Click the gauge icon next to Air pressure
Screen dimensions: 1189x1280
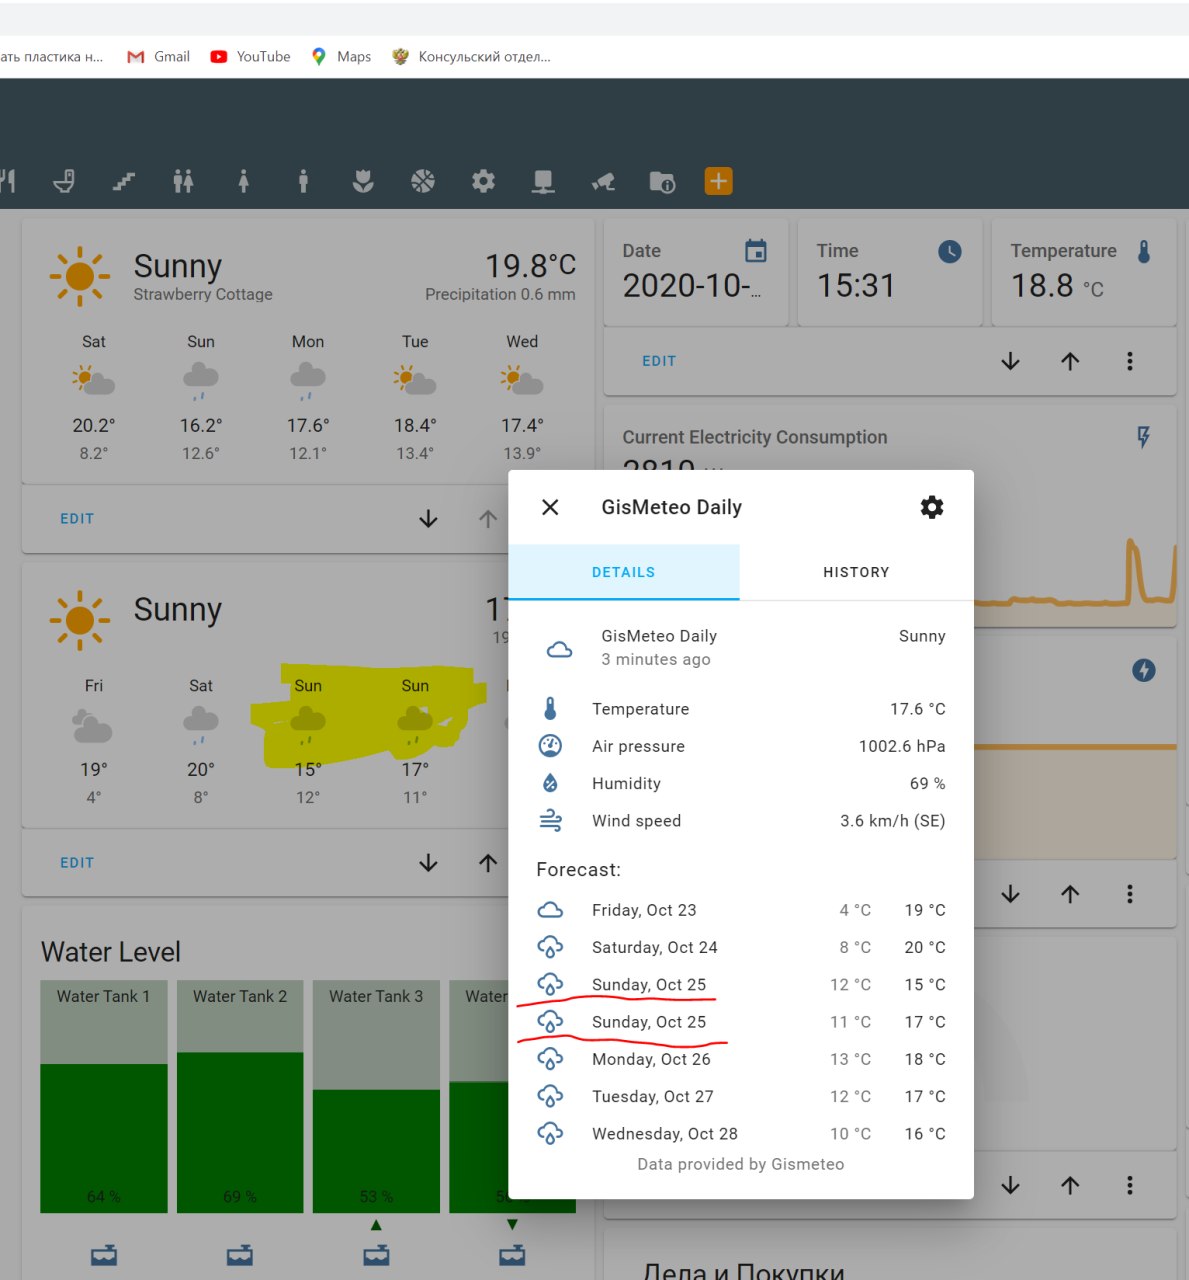point(550,746)
